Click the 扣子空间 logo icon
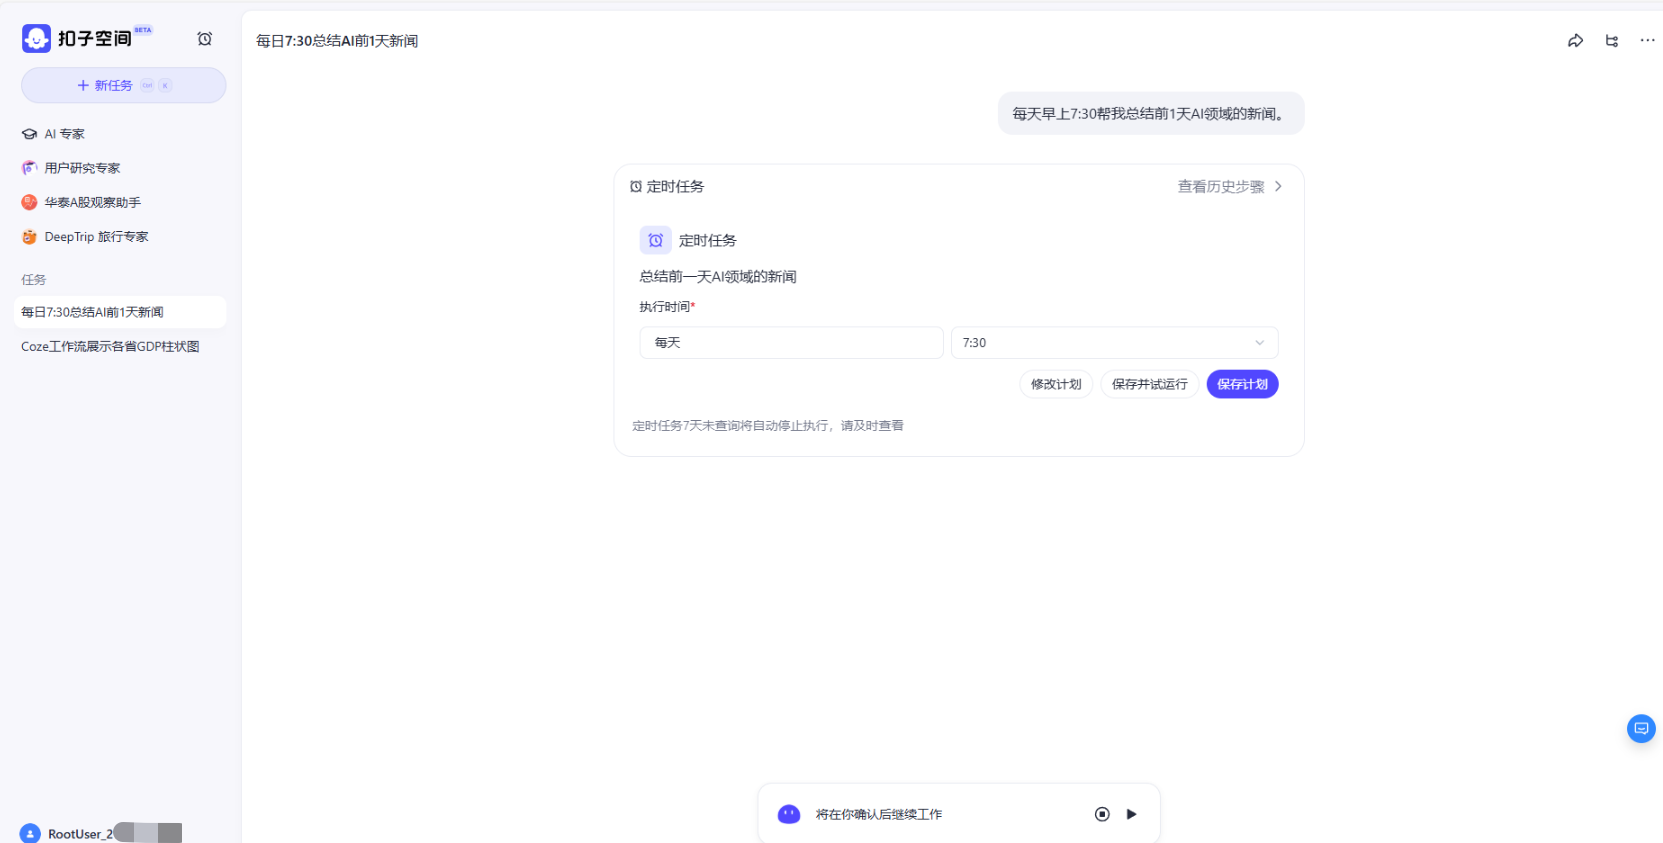1663x843 pixels. pyautogui.click(x=36, y=39)
